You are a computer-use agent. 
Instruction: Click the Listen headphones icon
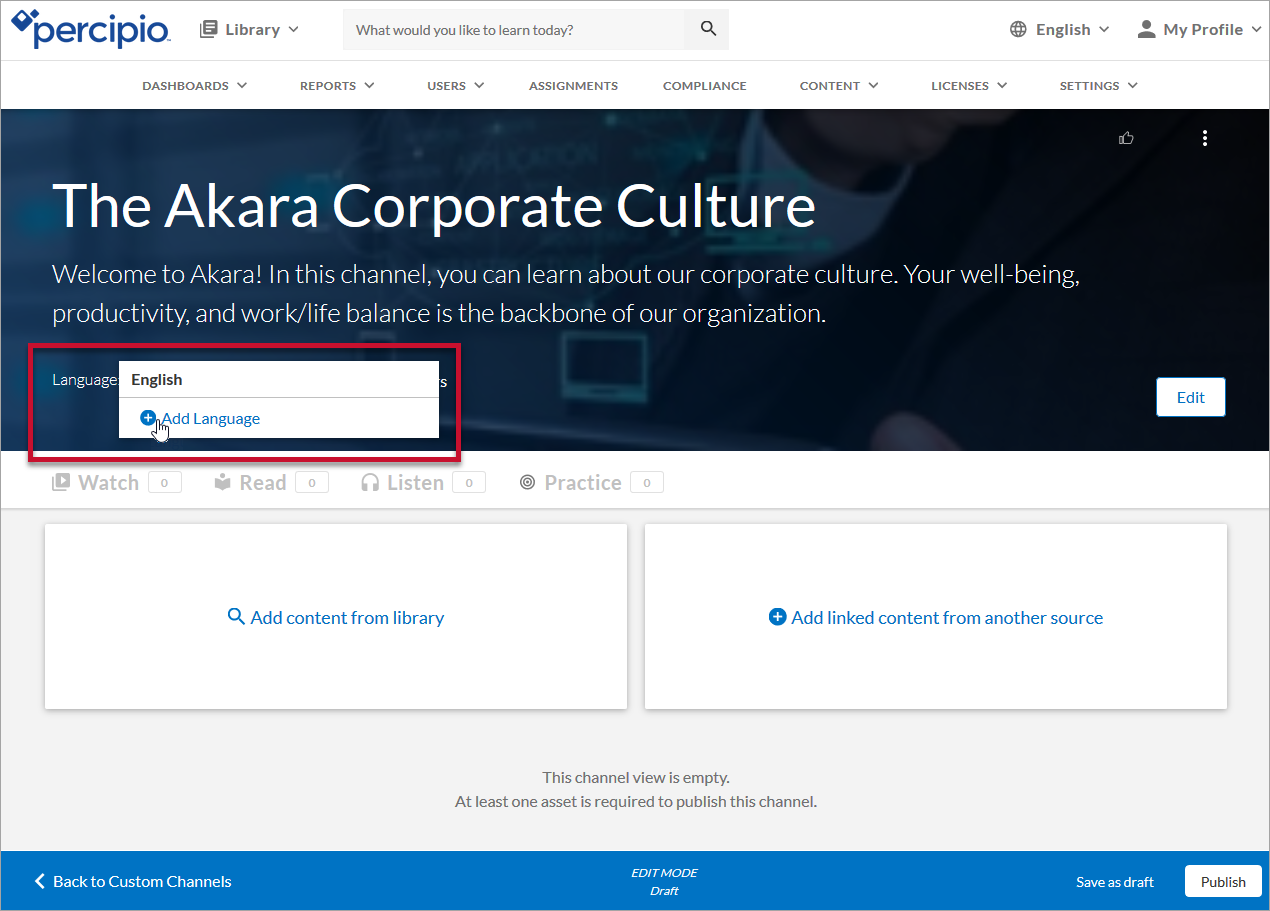coord(370,483)
